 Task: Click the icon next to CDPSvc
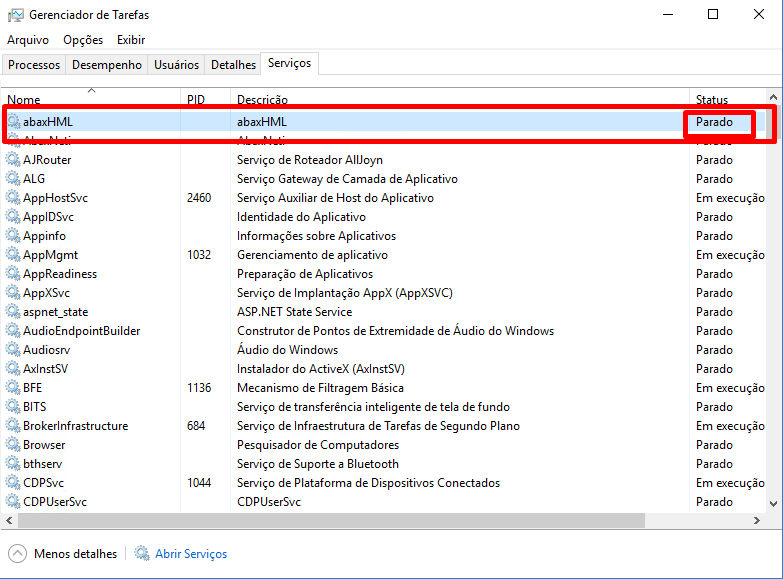coord(13,483)
